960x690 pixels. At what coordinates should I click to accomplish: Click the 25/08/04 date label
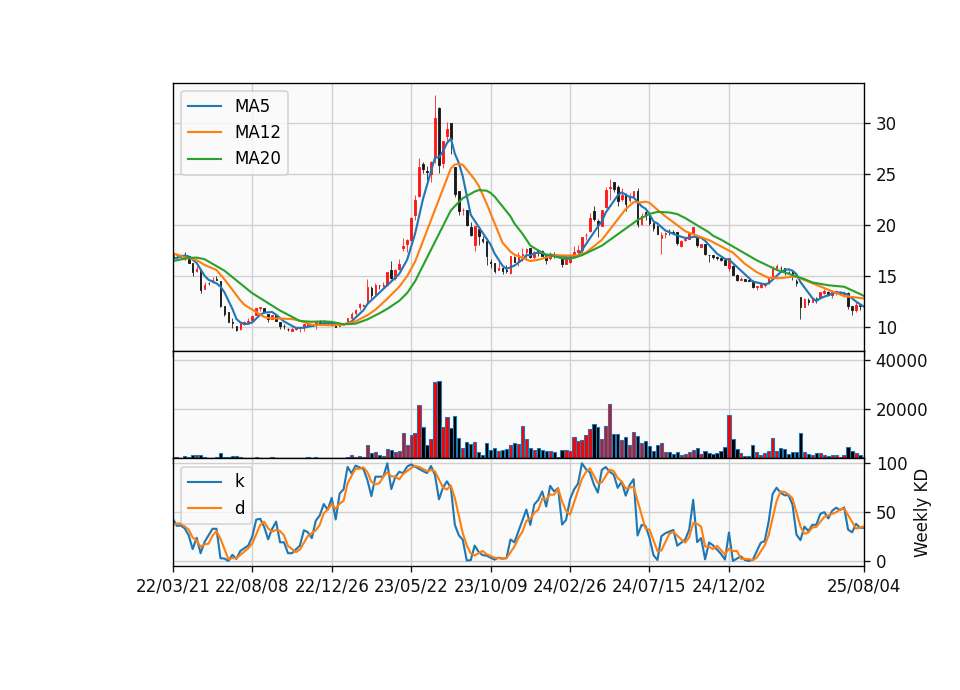[x=864, y=586]
